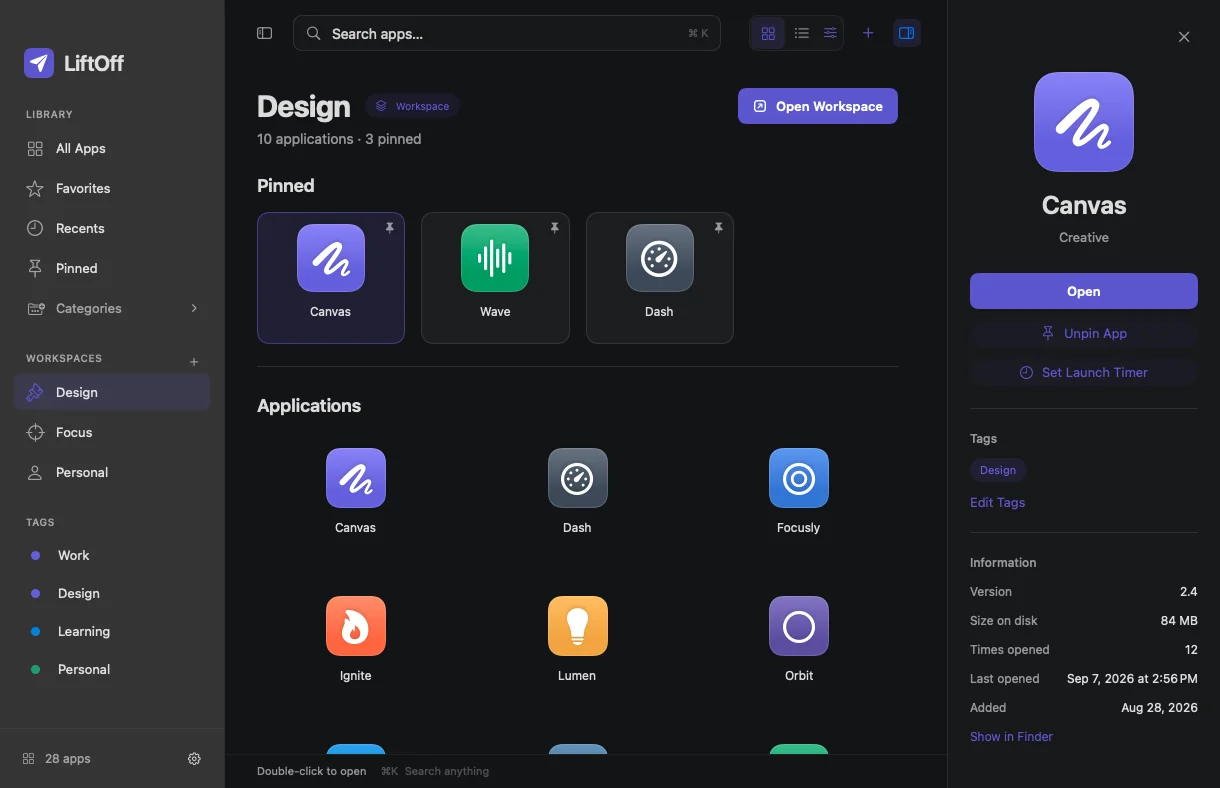Click the plus icon in toolbar
Viewport: 1220px width, 788px height.
click(868, 33)
